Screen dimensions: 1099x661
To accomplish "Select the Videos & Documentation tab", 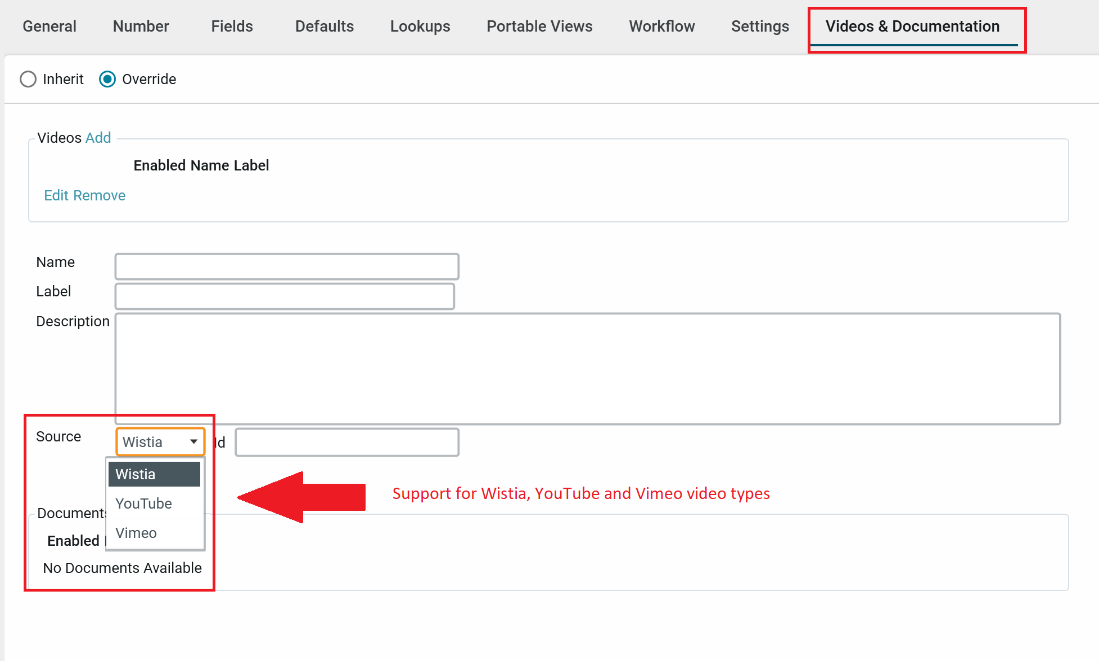I will 912,26.
